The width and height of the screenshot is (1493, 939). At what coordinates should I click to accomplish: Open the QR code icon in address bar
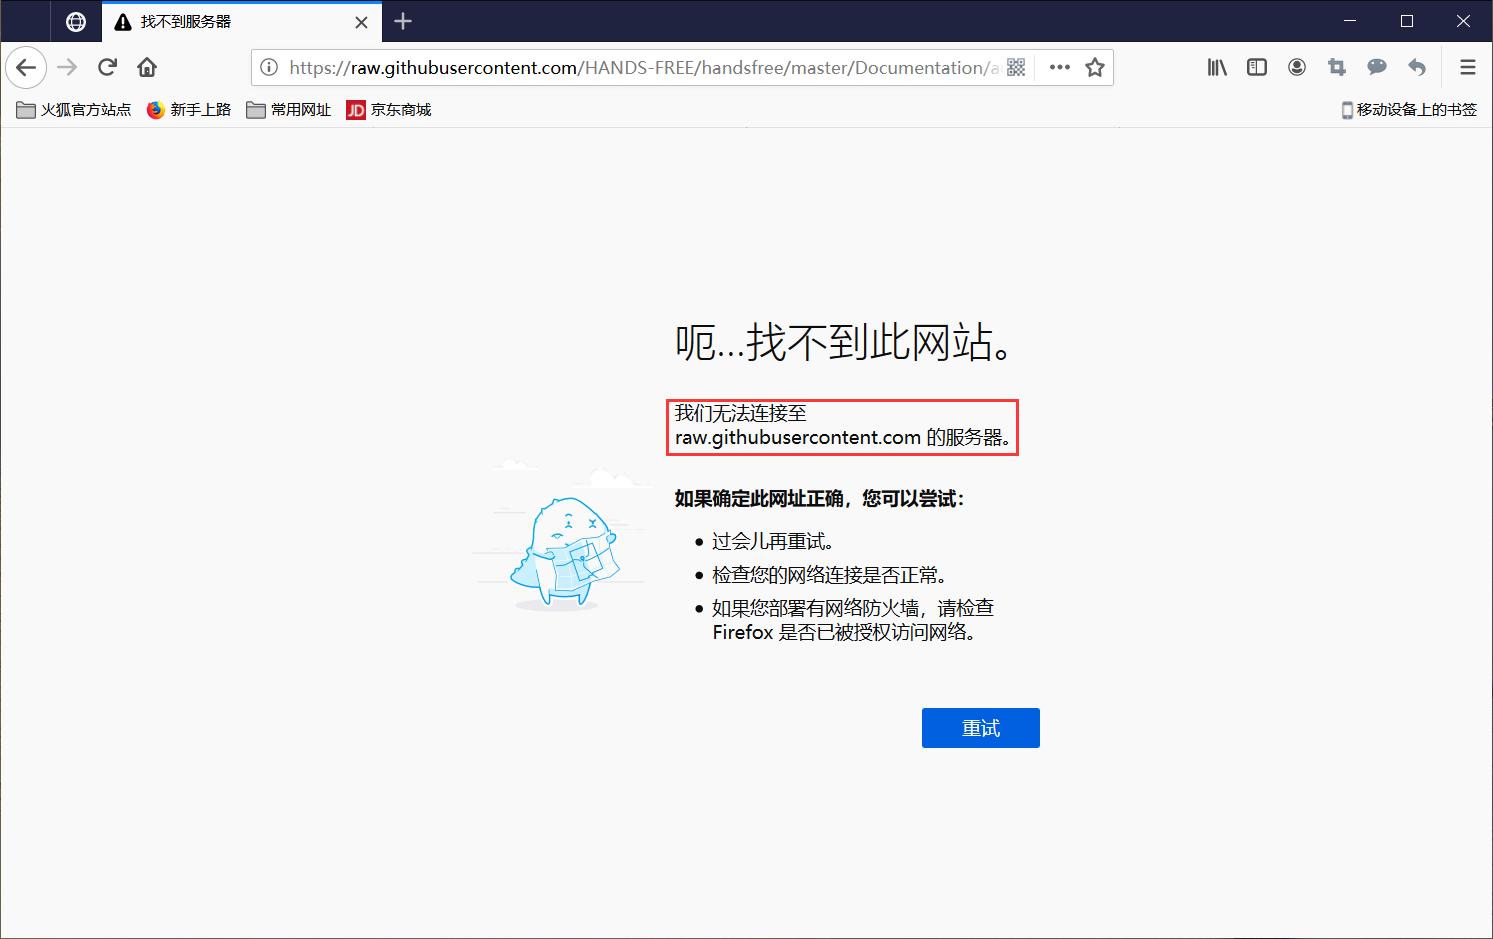coord(1016,68)
